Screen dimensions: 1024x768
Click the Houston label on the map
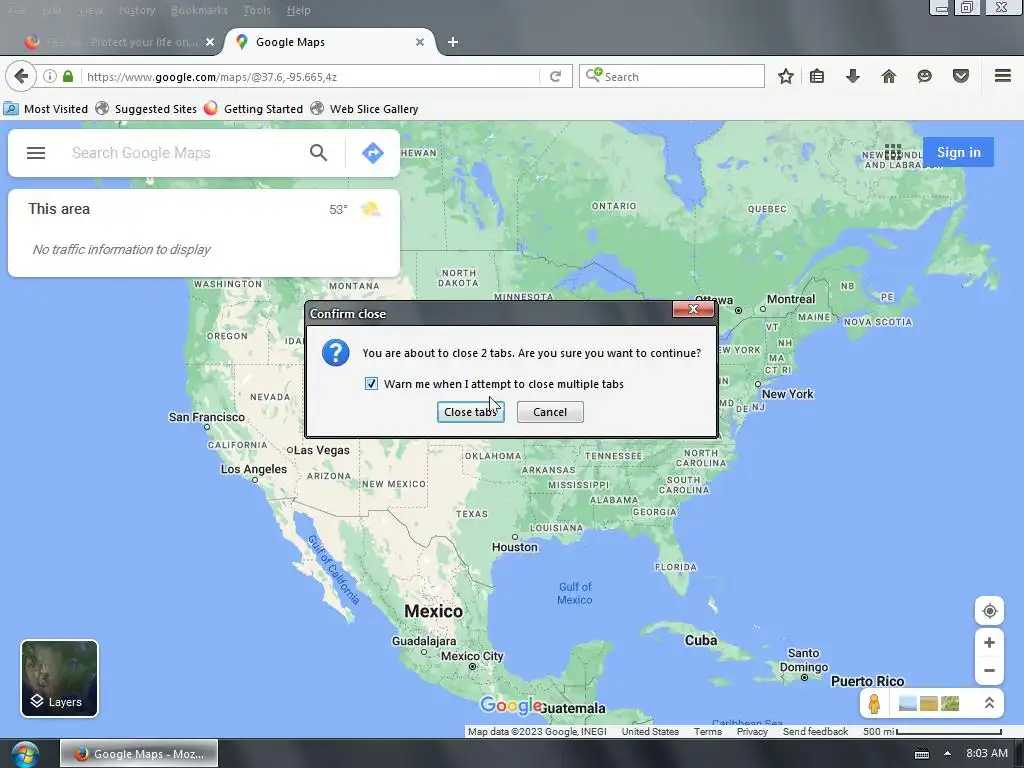click(515, 547)
